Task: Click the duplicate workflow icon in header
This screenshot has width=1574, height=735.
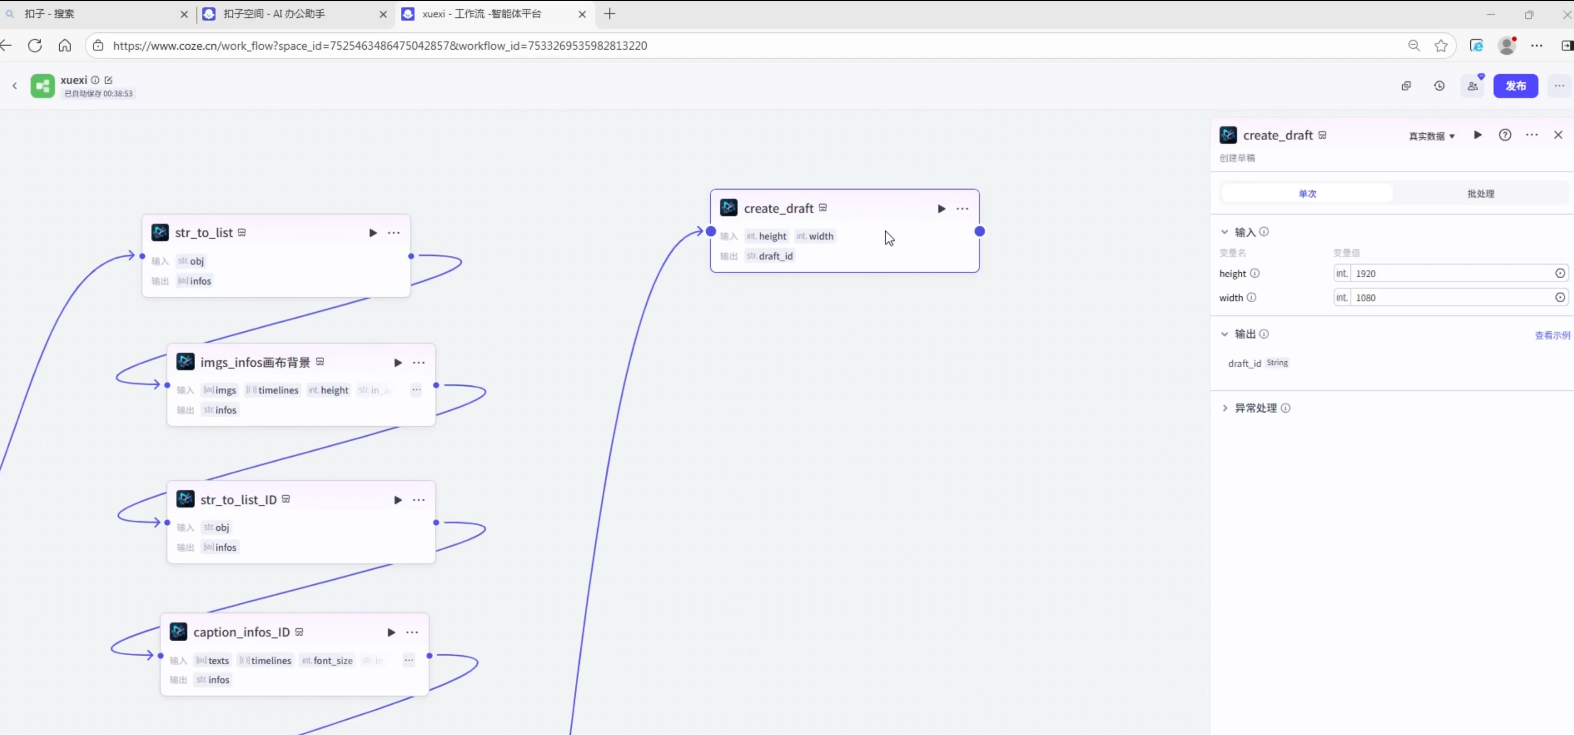Action: point(1406,86)
